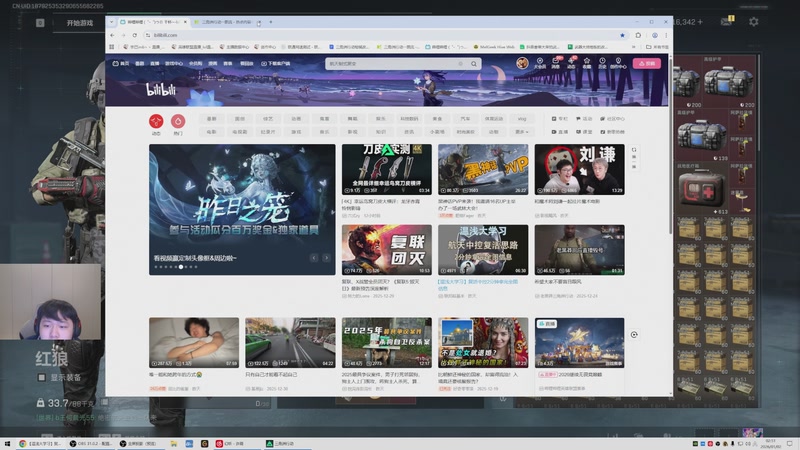Open a new Chrome tab with plus
The image size is (800, 450).
click(270, 22)
